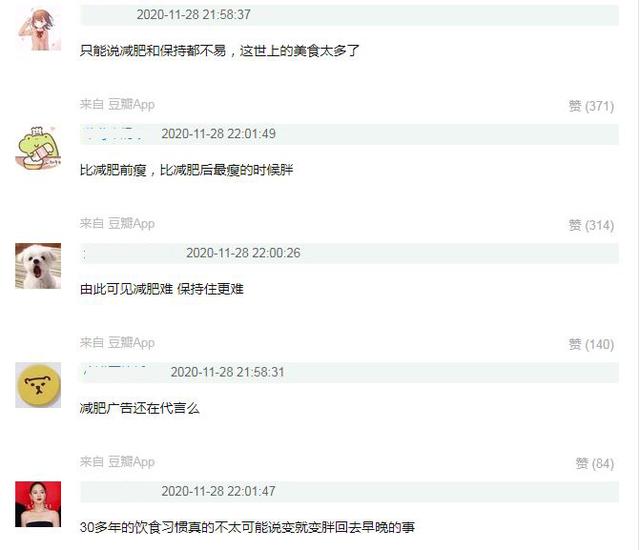Like the comment with 赞 (314)
Screen dimensions: 640x550
tap(591, 225)
